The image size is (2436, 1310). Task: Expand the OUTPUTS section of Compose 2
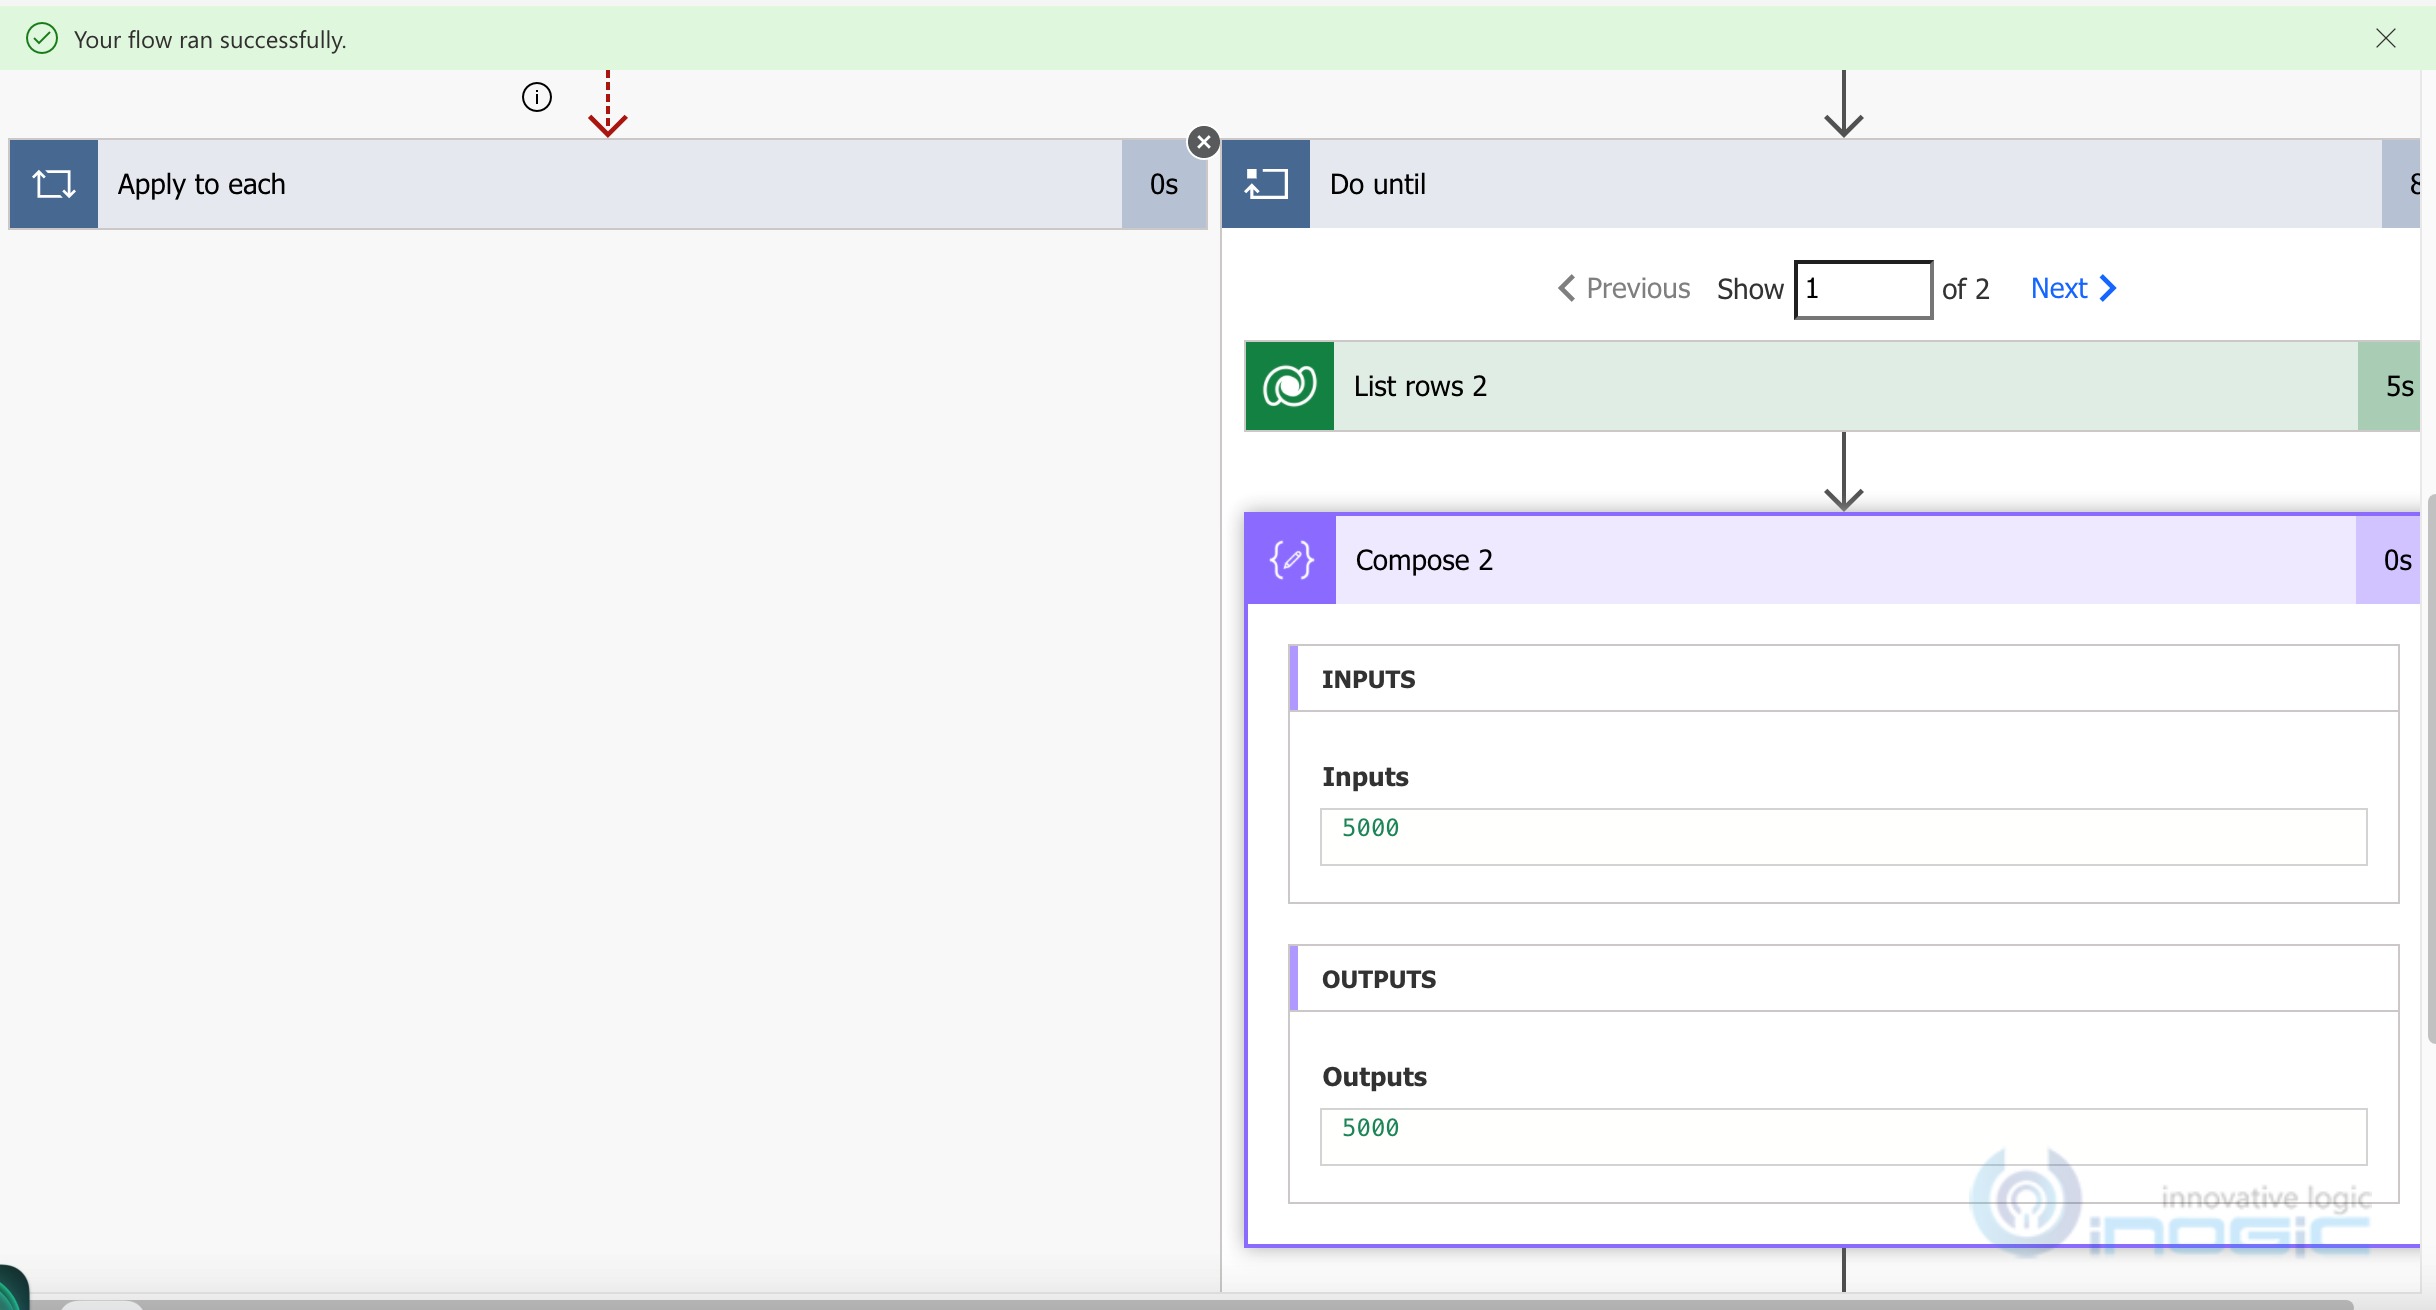[x=1379, y=978]
